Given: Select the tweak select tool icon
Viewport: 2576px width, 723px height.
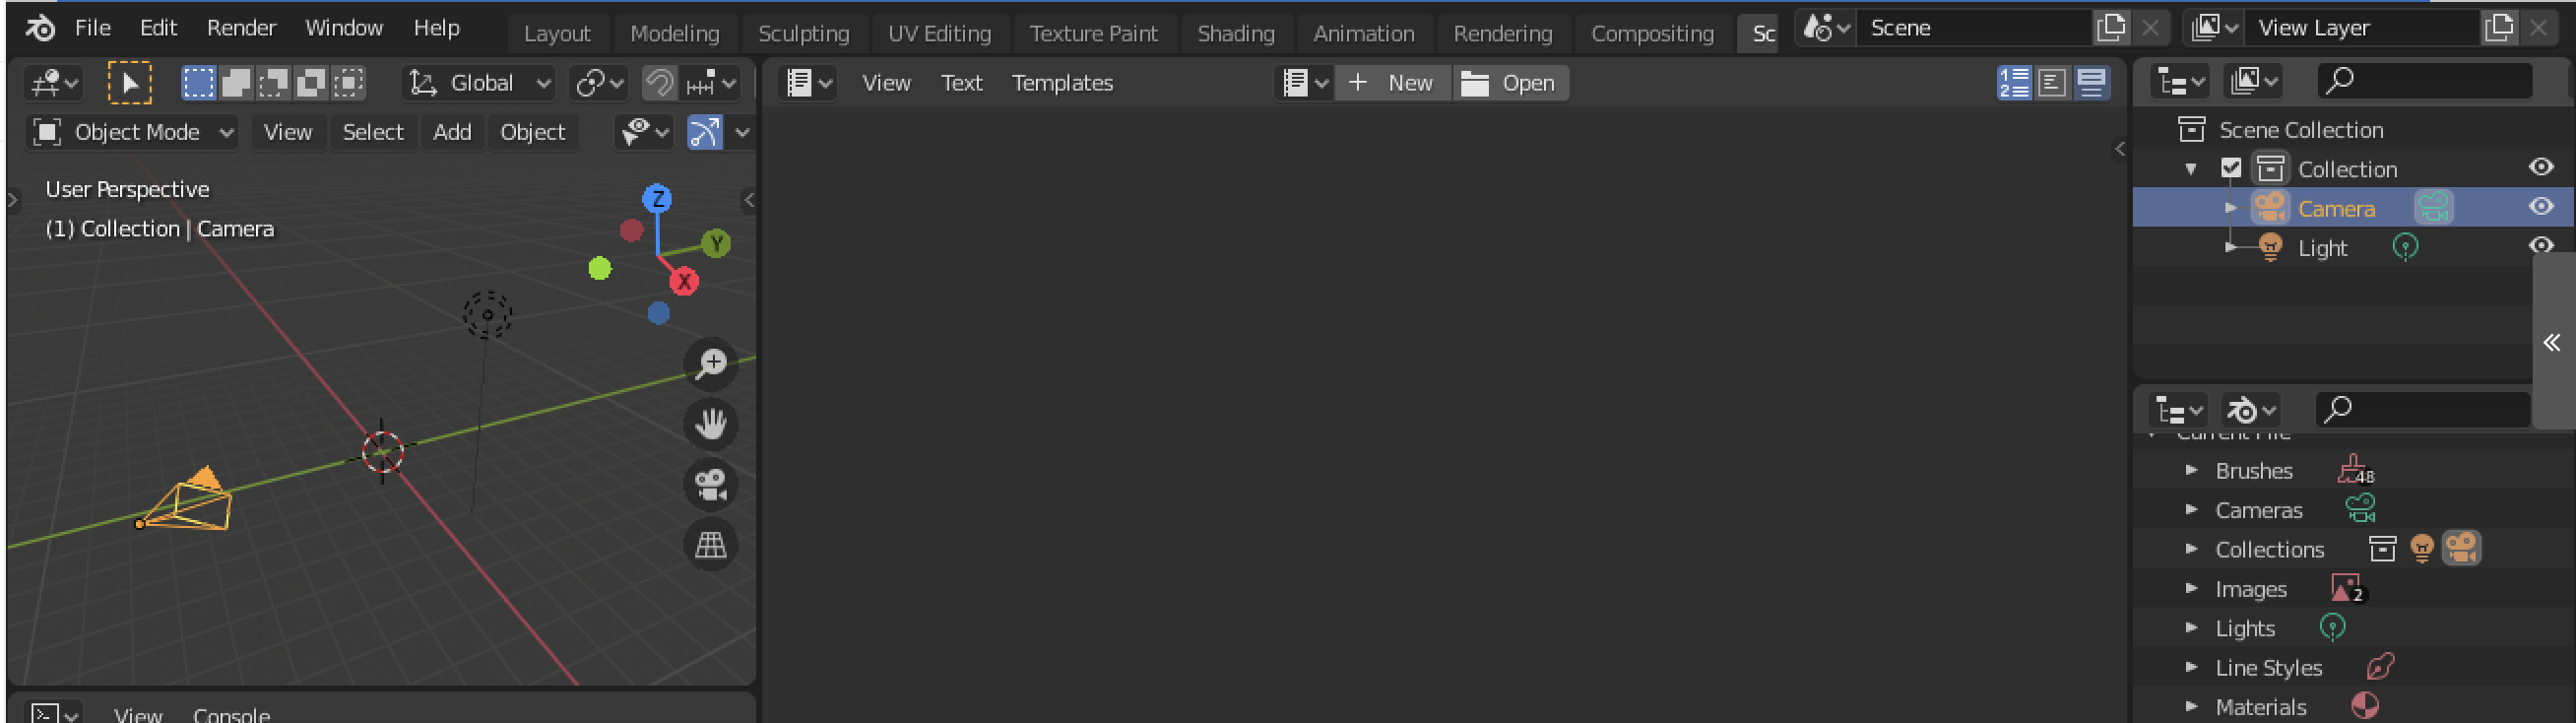Looking at the screenshot, I should click(x=130, y=83).
